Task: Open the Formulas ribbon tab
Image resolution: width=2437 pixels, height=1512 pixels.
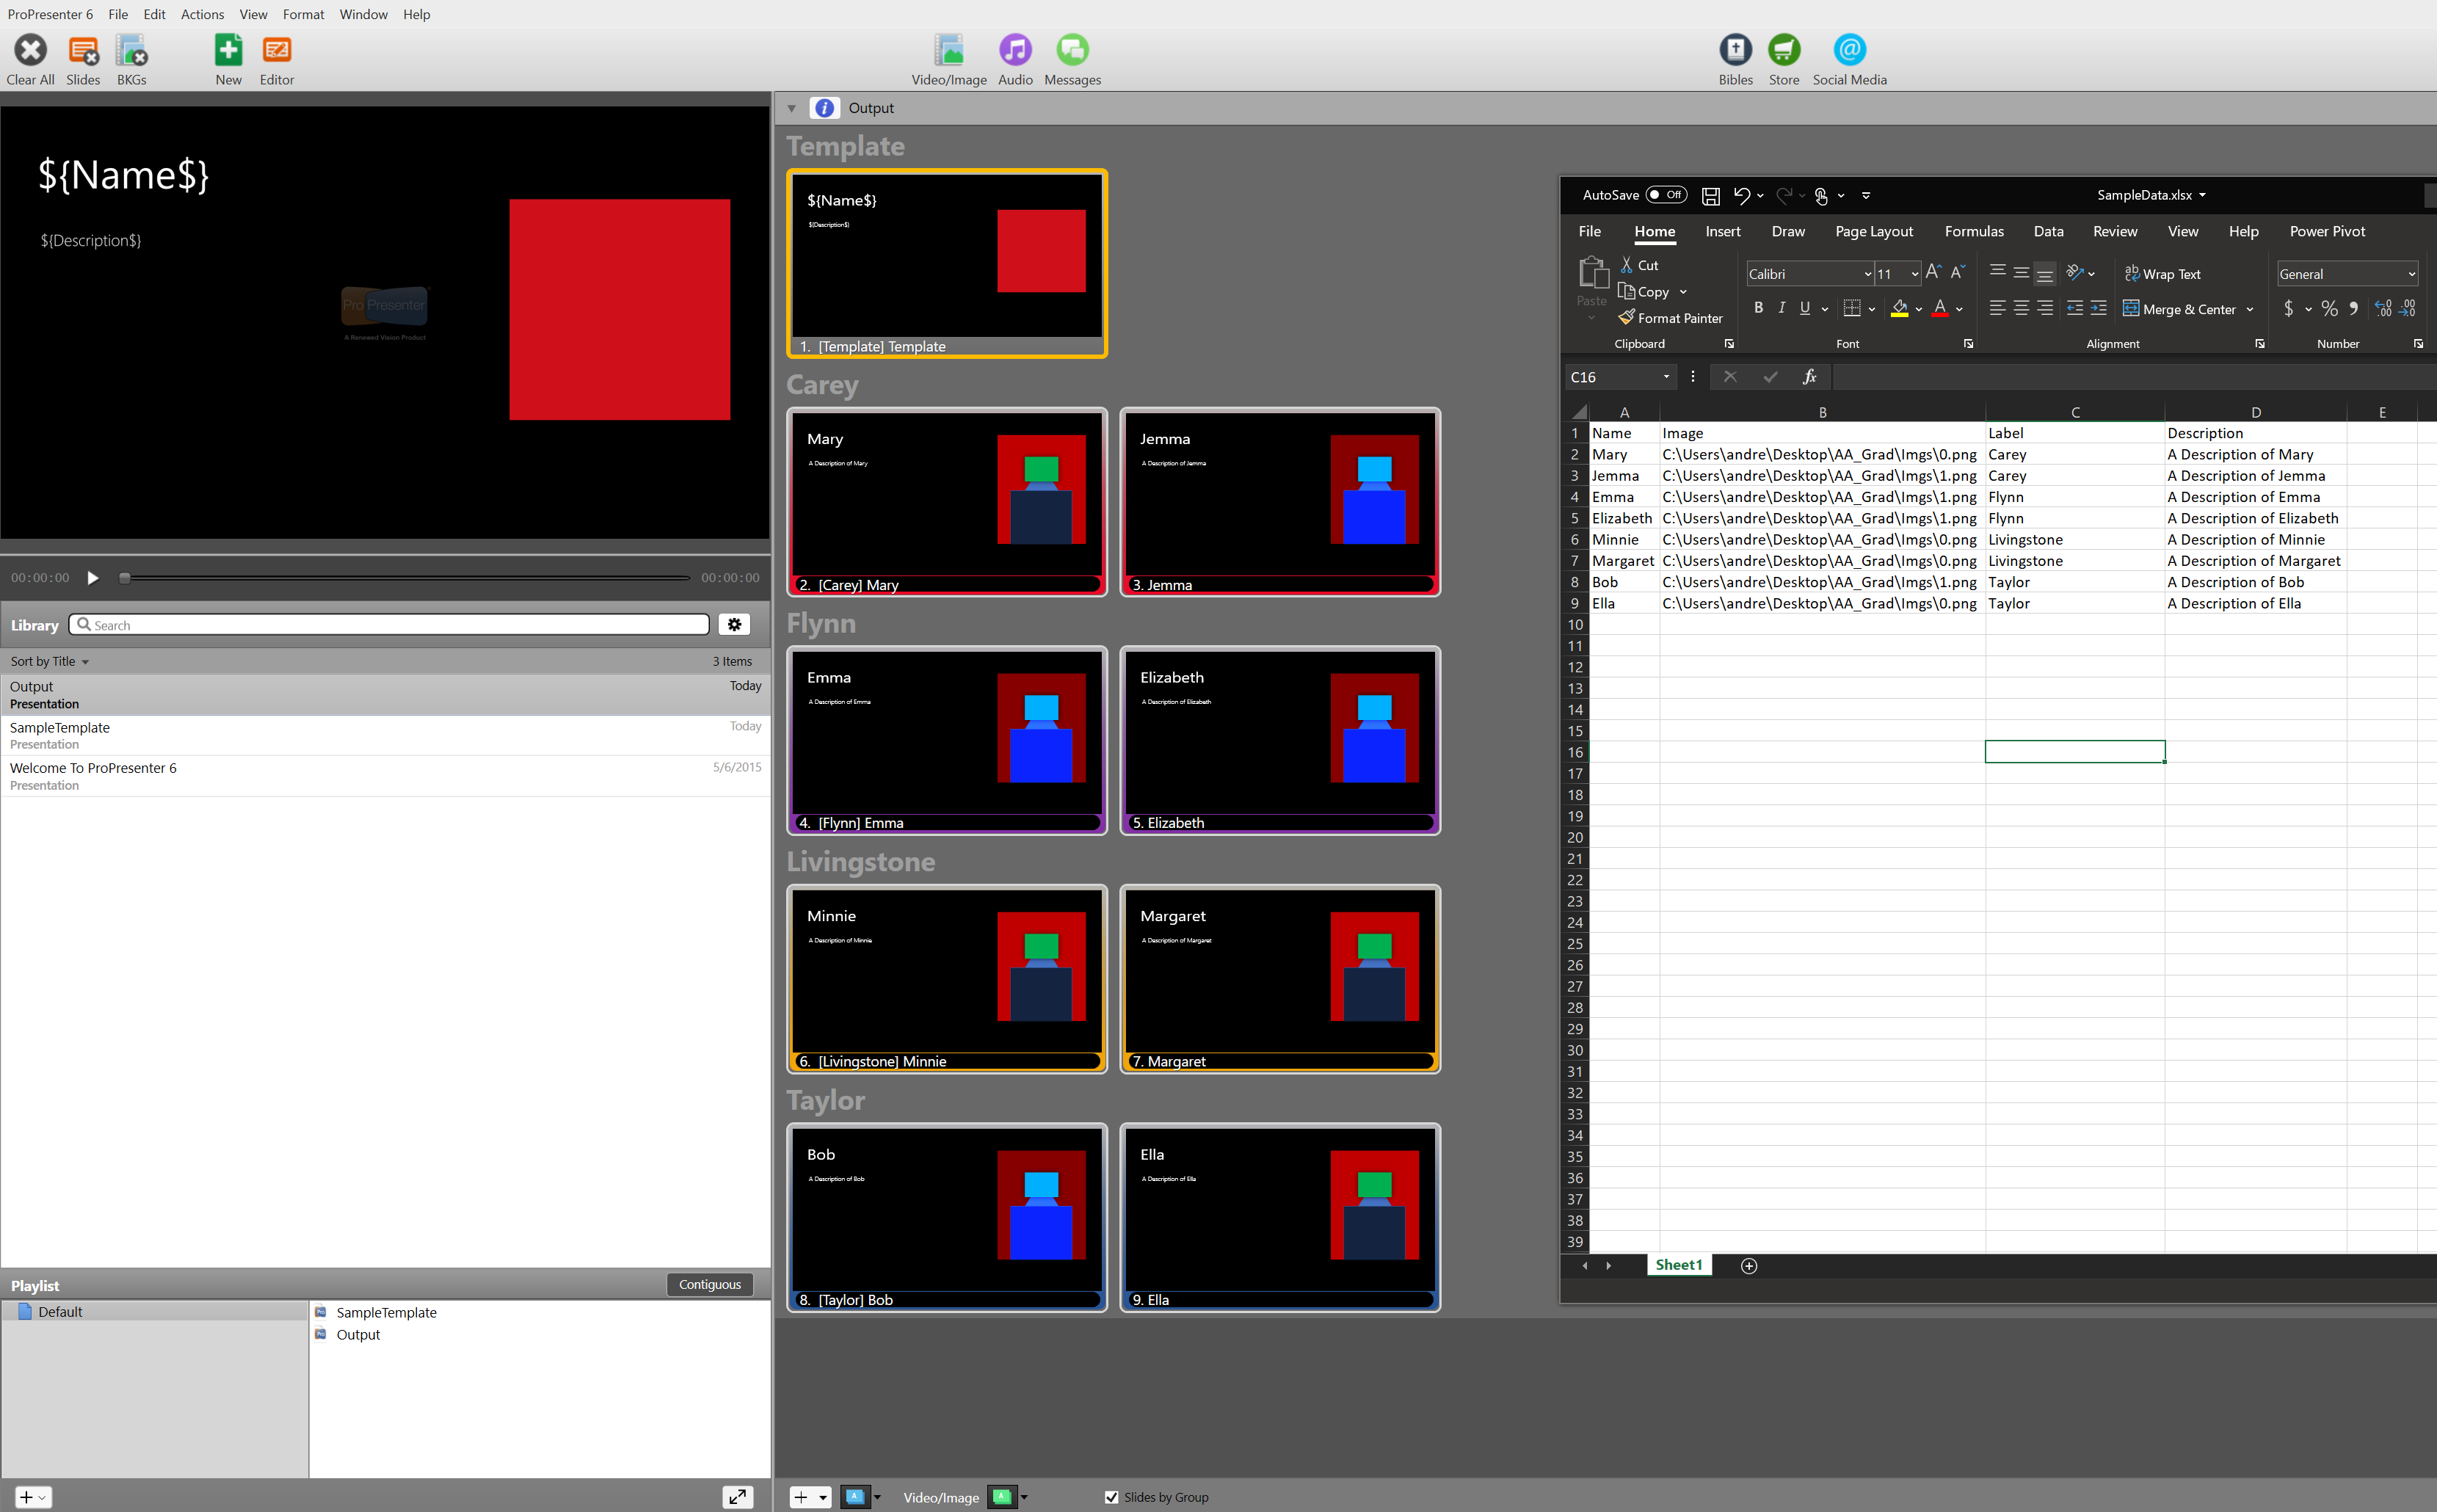Action: pyautogui.click(x=1973, y=231)
